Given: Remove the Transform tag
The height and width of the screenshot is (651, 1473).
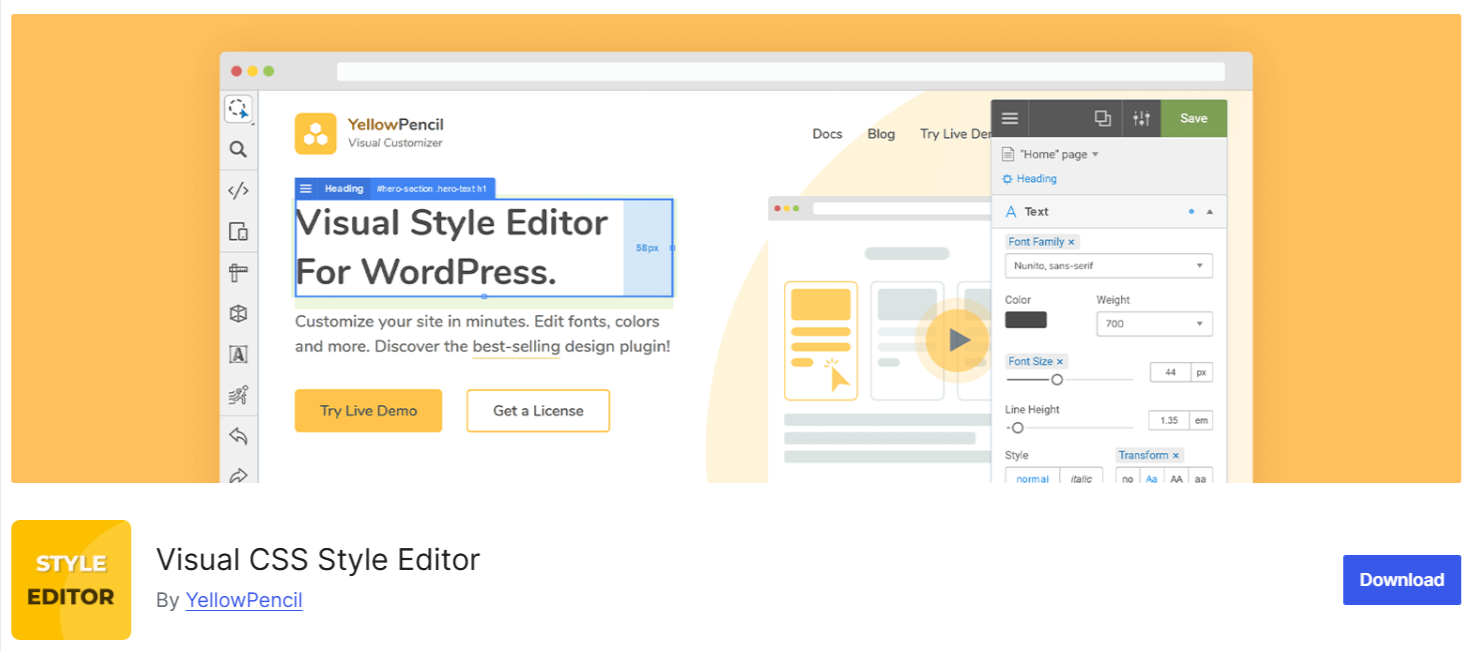Looking at the screenshot, I should [x=1176, y=456].
